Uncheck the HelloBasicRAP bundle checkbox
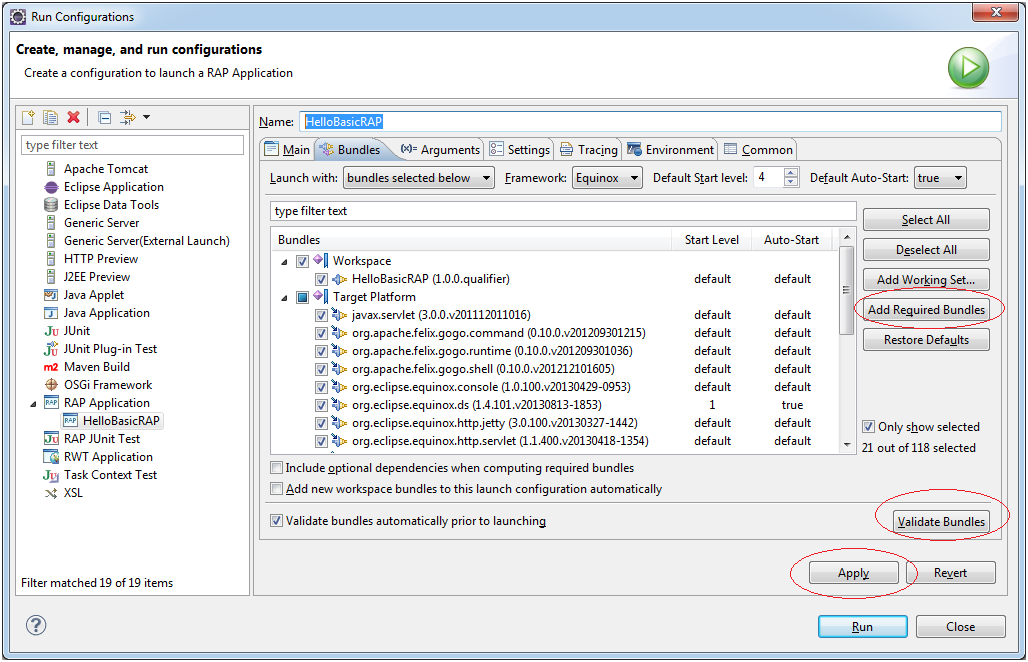Image resolution: width=1028 pixels, height=662 pixels. [321, 279]
